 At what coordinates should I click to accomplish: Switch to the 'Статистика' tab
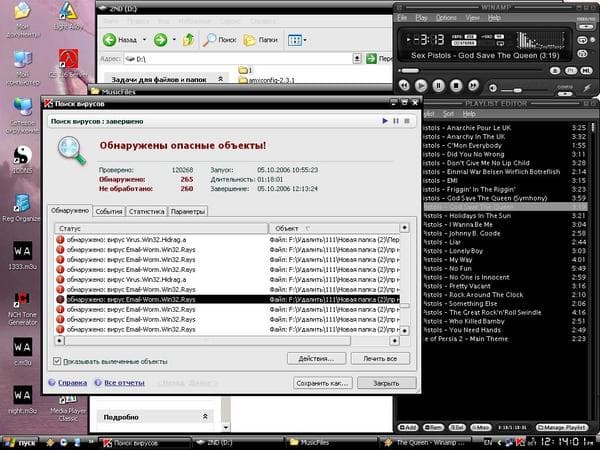pos(147,211)
